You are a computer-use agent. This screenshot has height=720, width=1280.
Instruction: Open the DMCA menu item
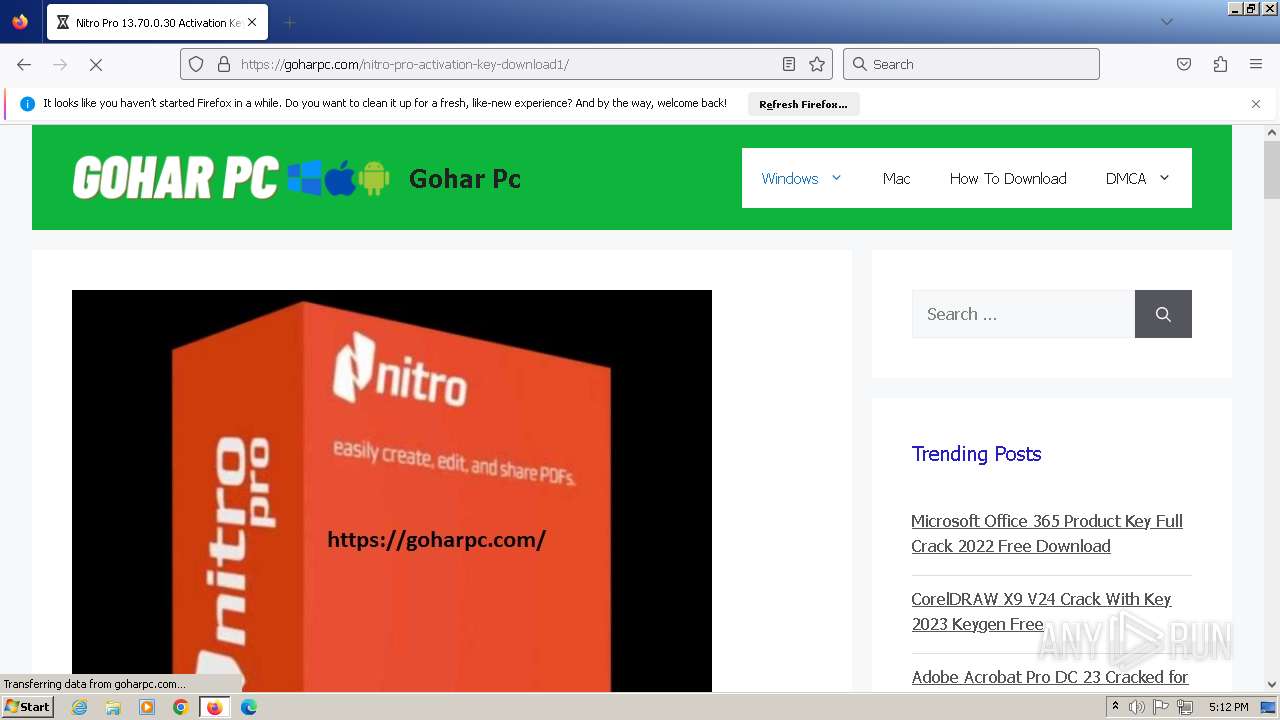pyautogui.click(x=1126, y=178)
